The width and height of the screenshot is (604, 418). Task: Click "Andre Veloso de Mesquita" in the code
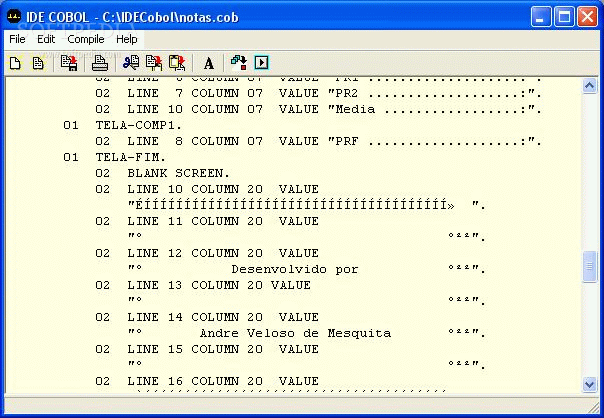coord(295,333)
